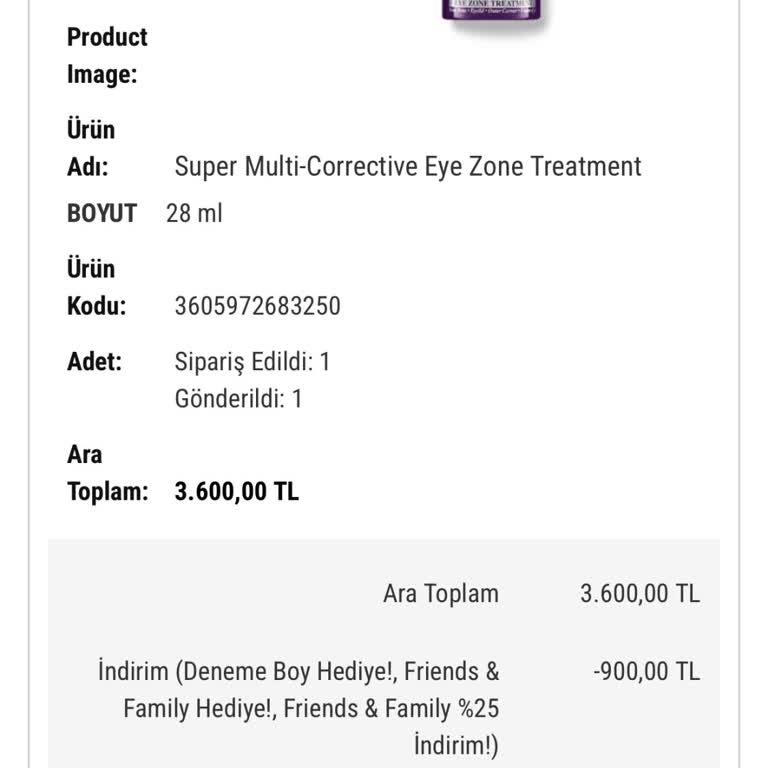Click the -900,00 TL discount amount
This screenshot has height=768, width=768.
point(646,671)
